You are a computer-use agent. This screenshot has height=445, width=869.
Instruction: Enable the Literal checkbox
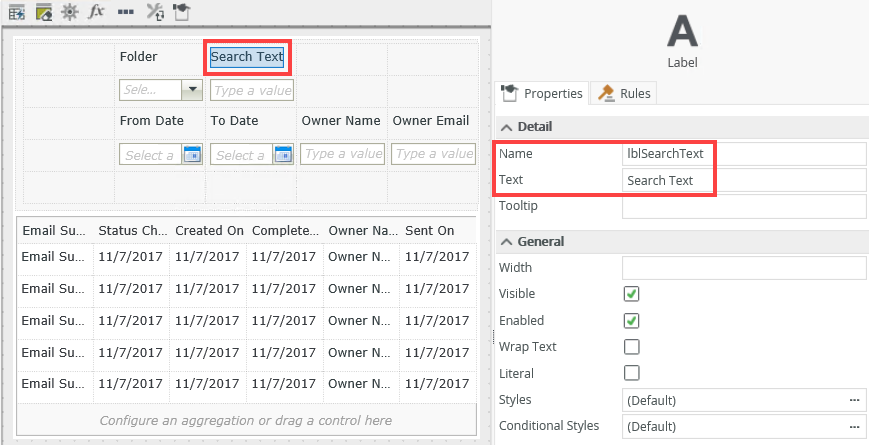631,373
